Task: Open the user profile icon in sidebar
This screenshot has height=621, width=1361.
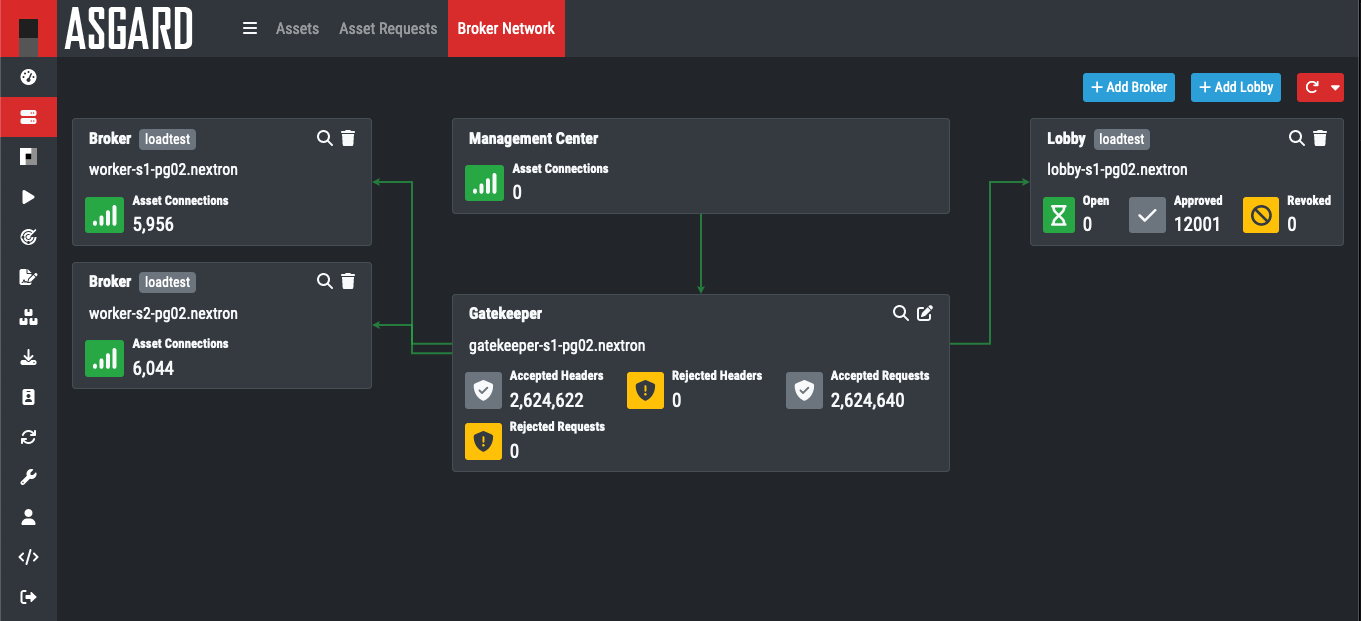Action: (x=28, y=517)
